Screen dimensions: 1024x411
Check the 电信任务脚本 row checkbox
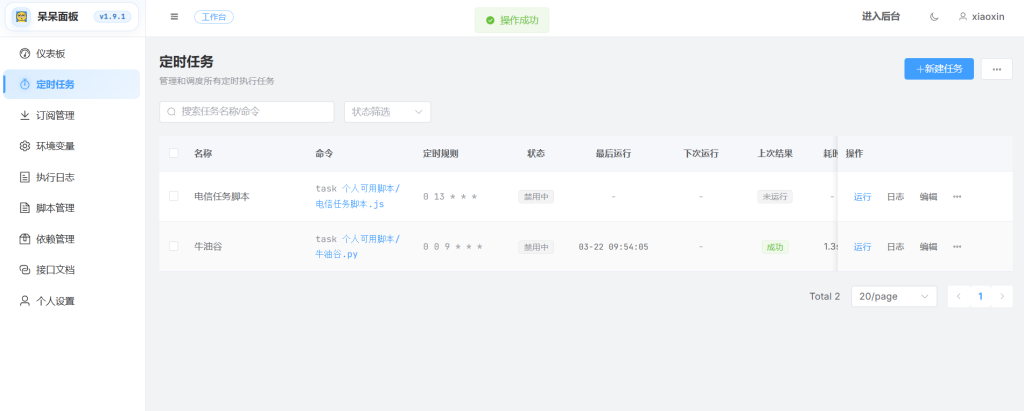click(x=174, y=196)
